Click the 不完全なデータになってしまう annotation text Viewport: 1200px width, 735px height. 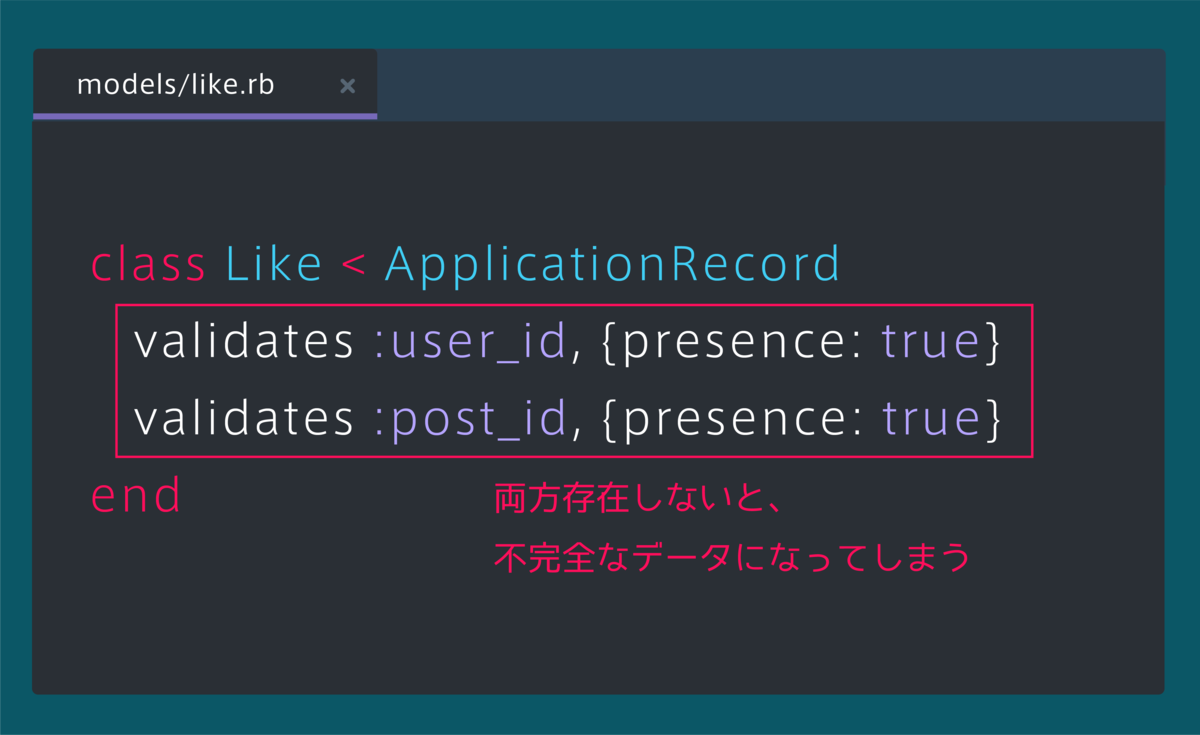click(x=732, y=557)
